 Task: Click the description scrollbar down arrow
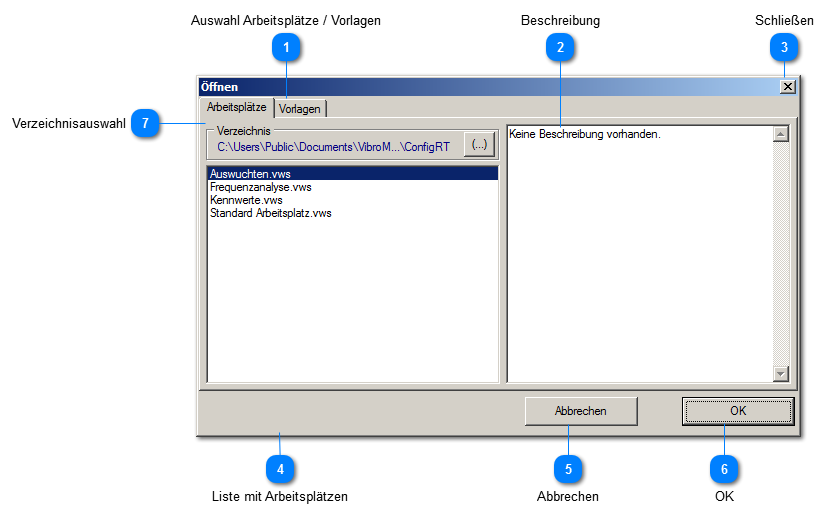781,373
